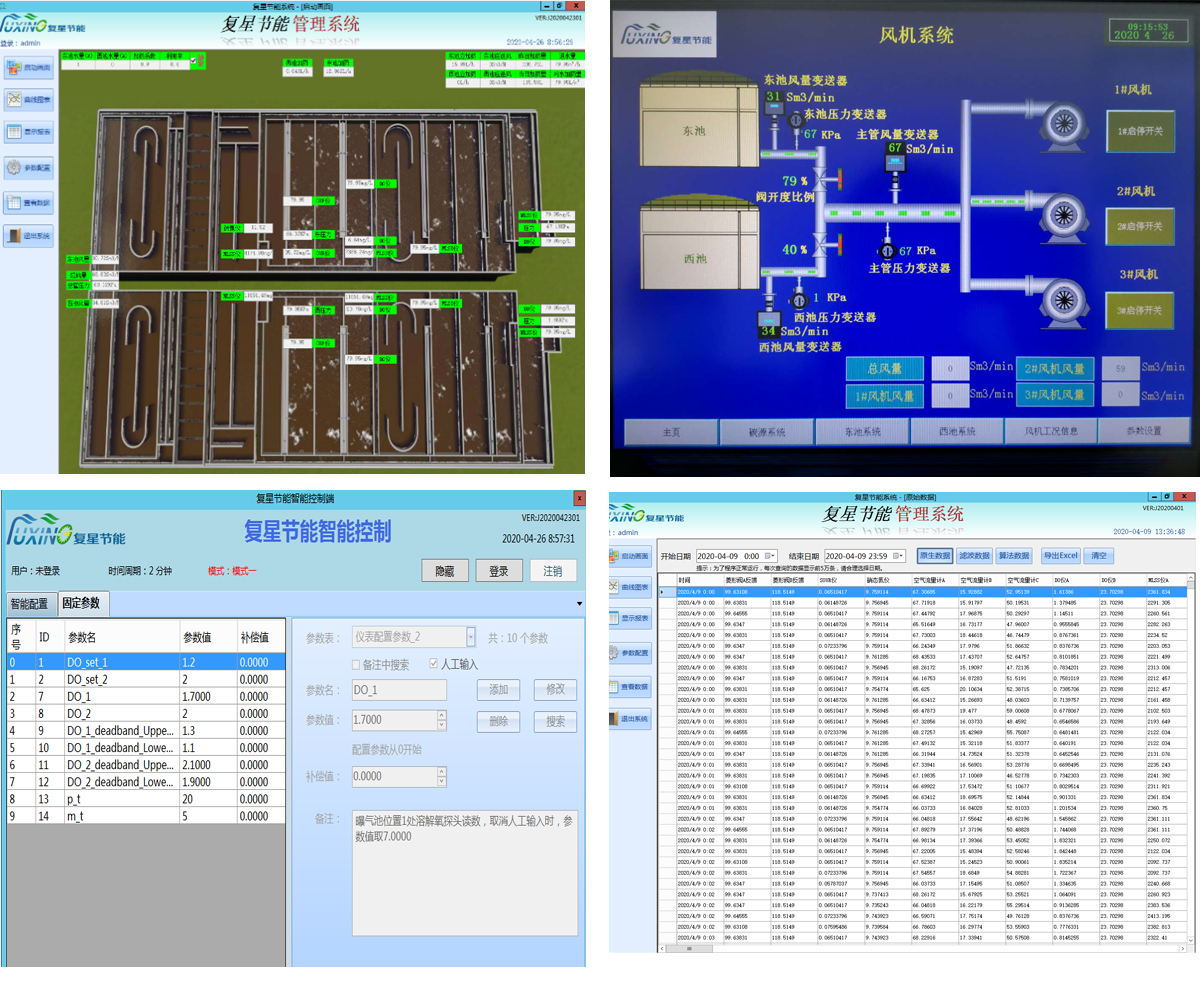Image resolution: width=1200 pixels, height=1000 pixels.
Task: Toggle the 2#启停开关 fan switch
Action: pyautogui.click(x=1141, y=226)
